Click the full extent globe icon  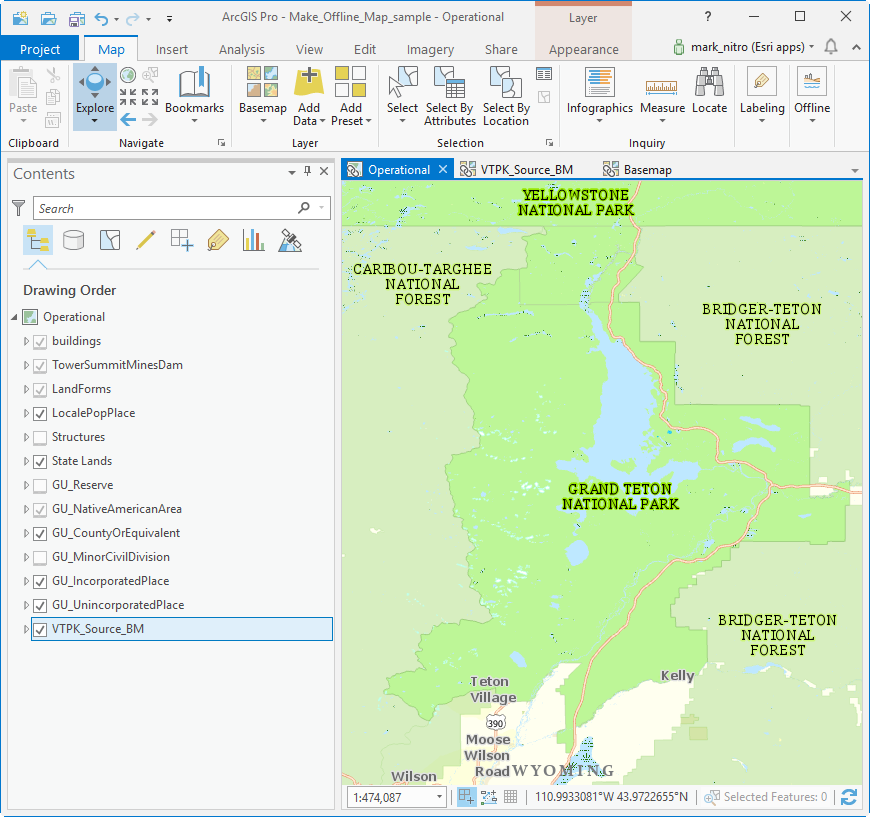point(128,74)
